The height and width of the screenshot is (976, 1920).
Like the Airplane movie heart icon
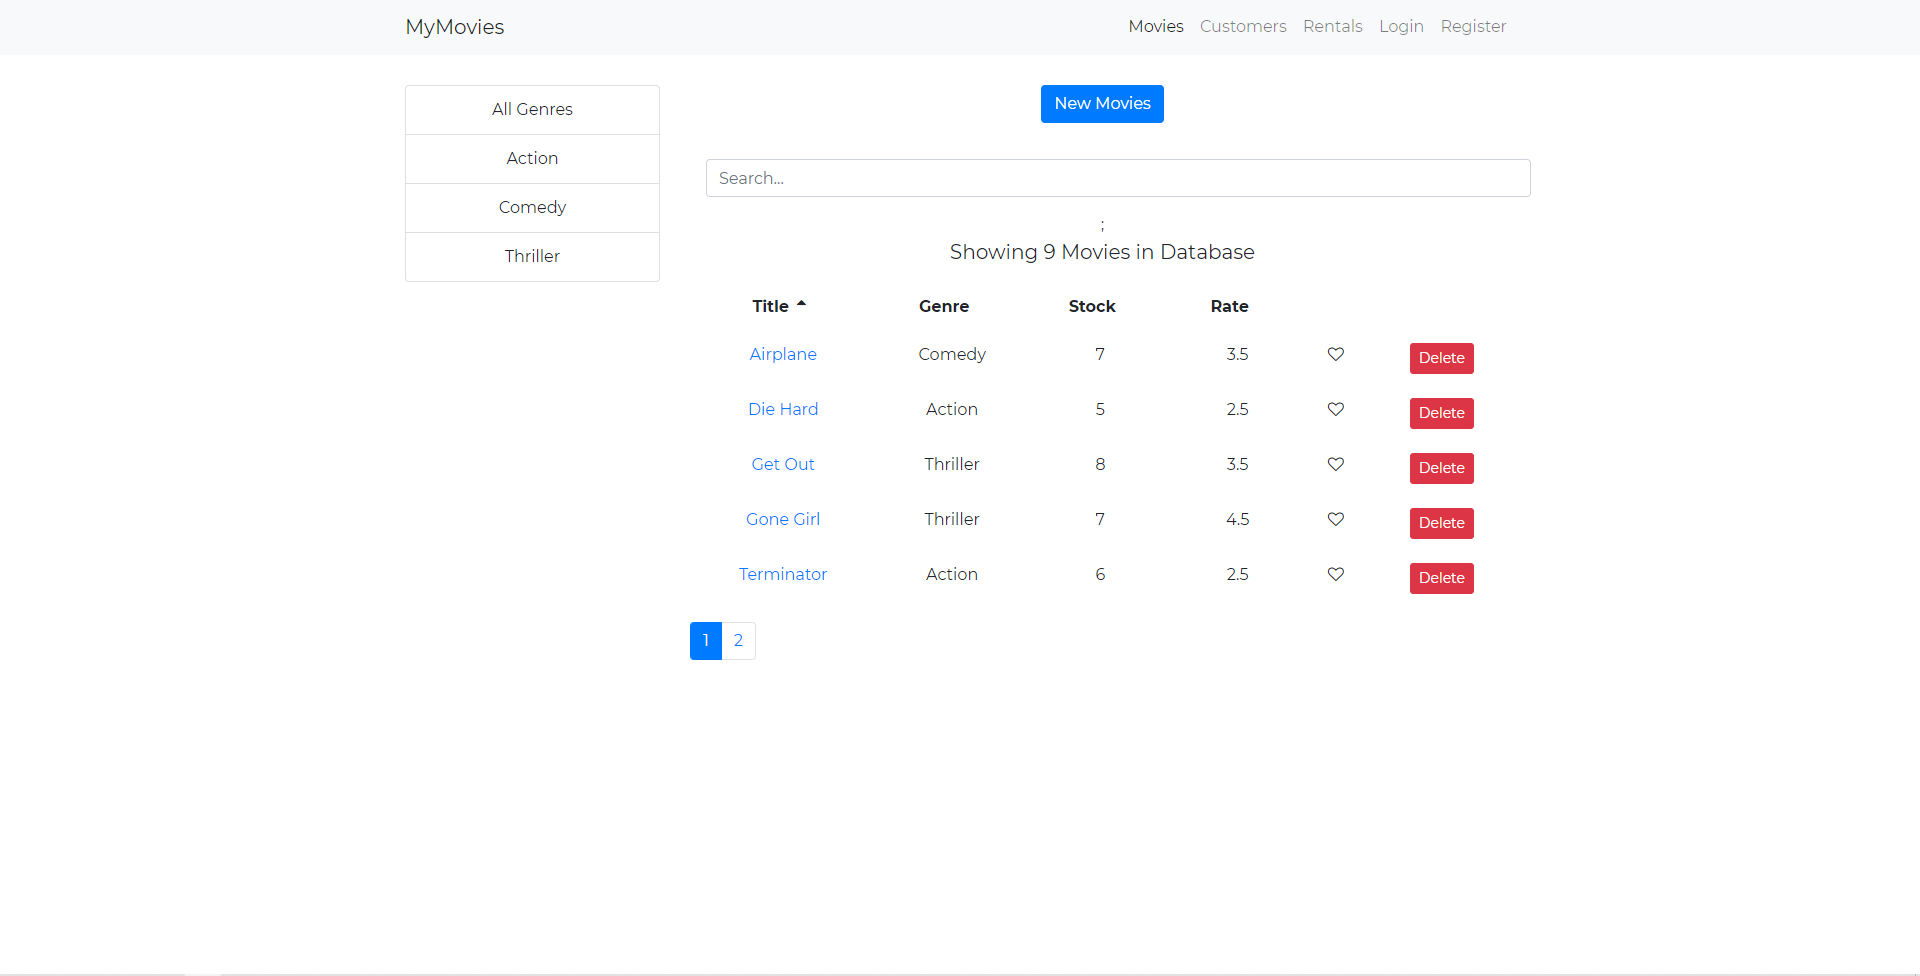[1335, 354]
